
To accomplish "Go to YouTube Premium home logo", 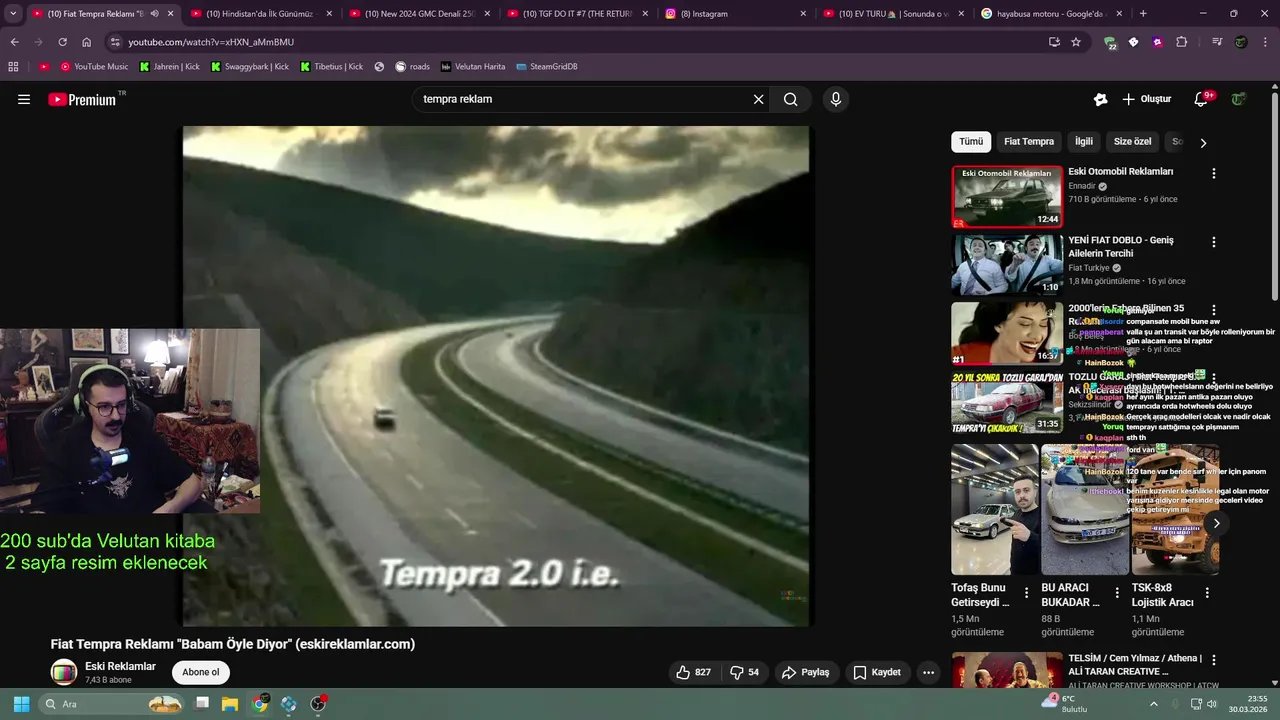I will click(x=82, y=99).
